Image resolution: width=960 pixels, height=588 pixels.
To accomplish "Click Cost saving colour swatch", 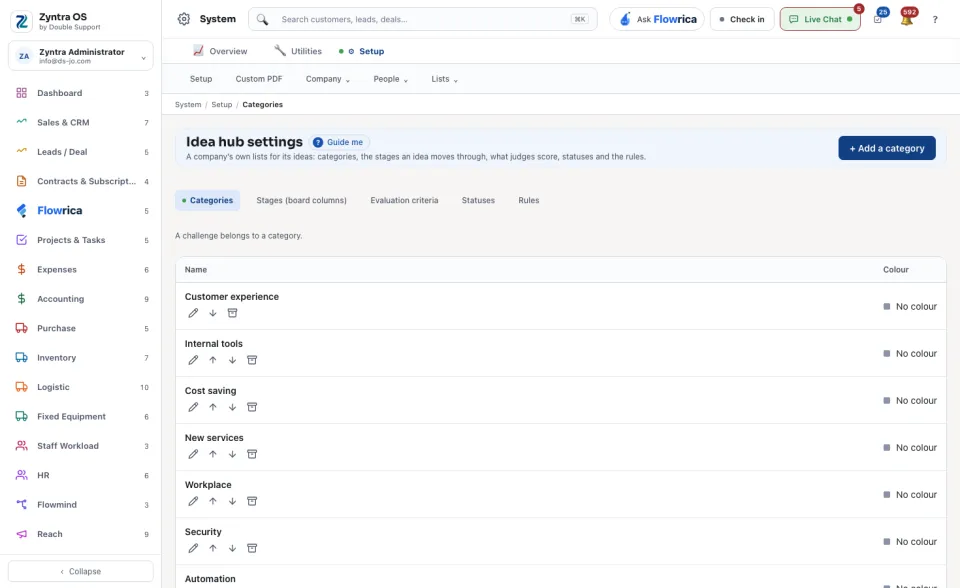I will 887,401.
